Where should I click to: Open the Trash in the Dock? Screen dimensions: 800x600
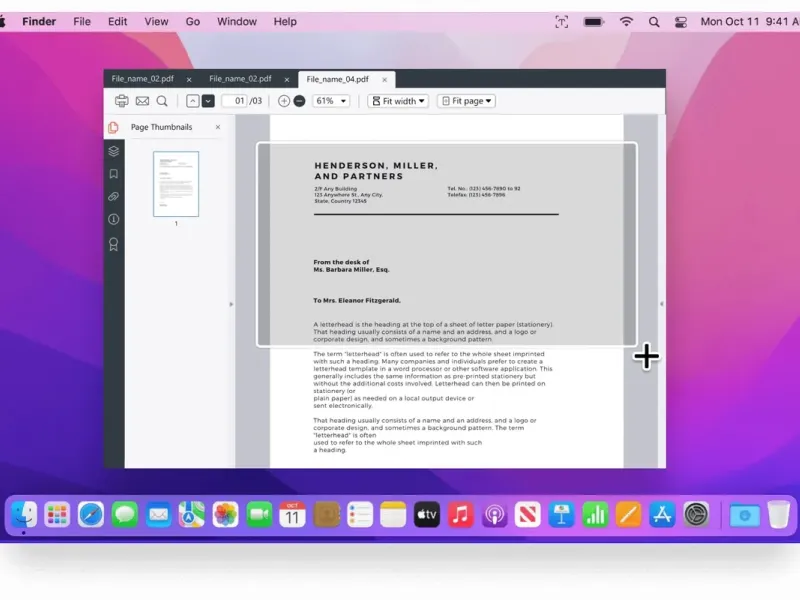pyautogui.click(x=779, y=514)
